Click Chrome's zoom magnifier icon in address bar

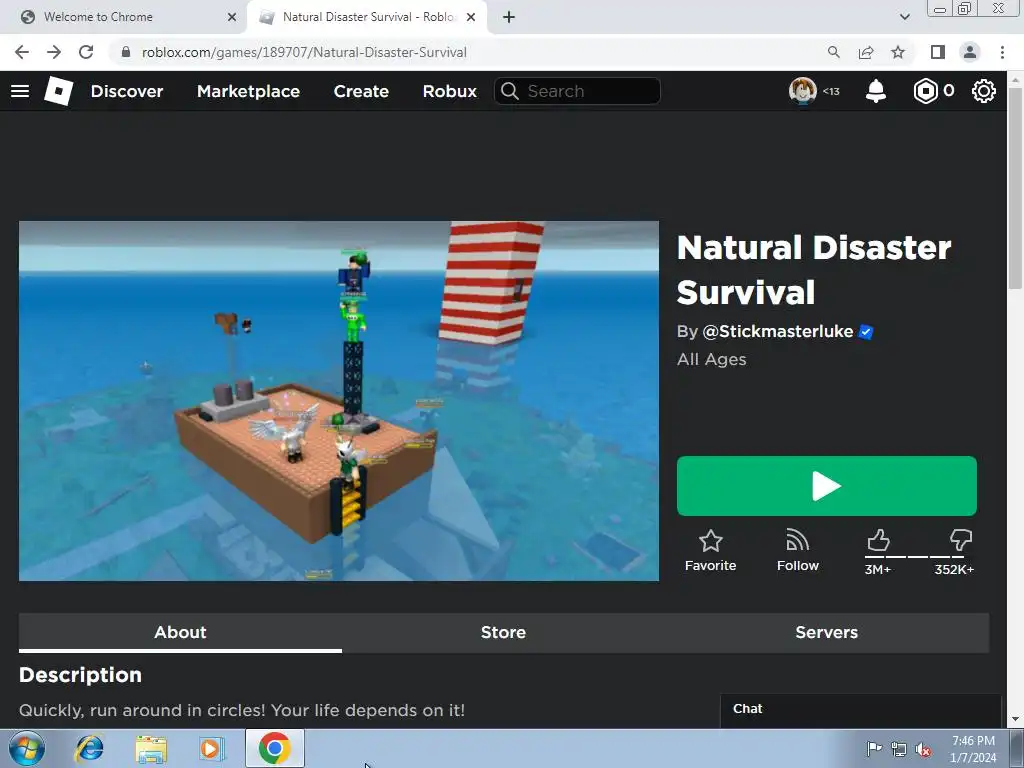833,52
